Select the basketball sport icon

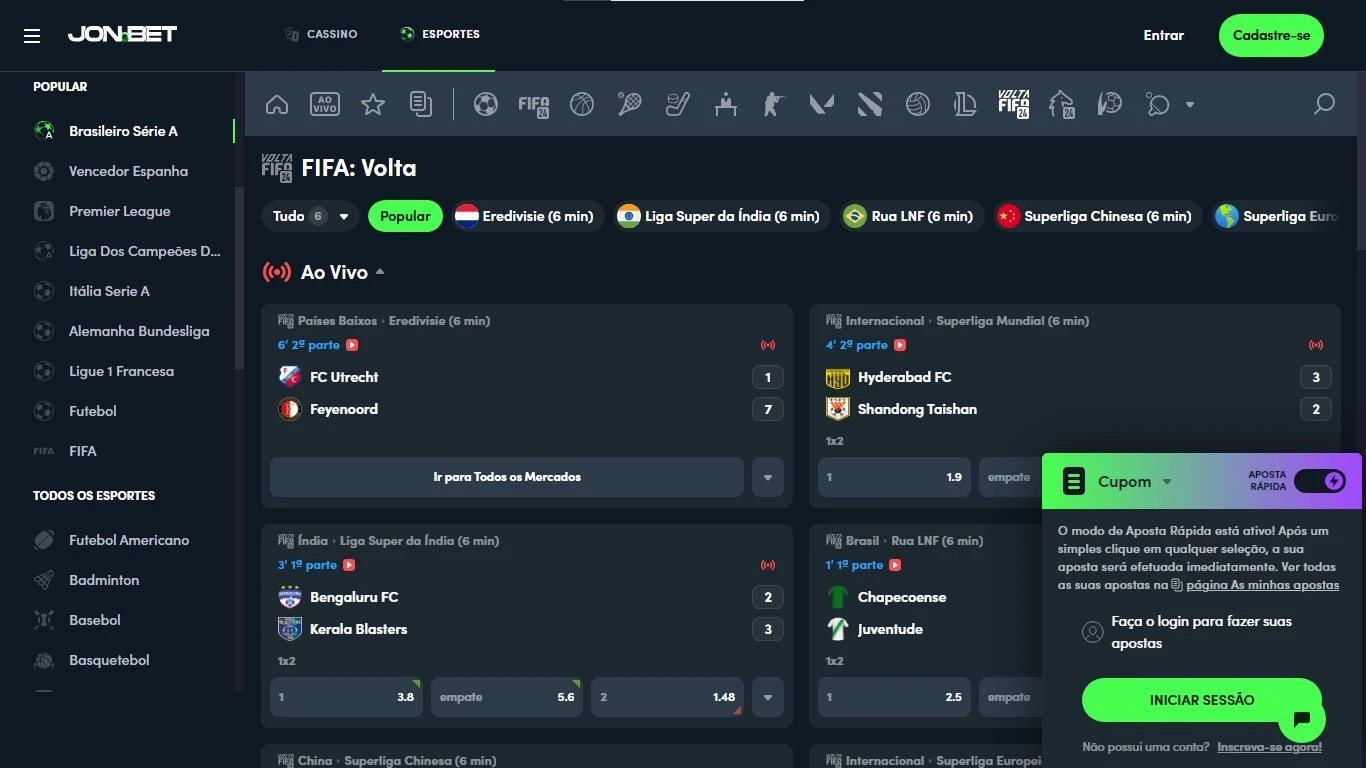[x=582, y=104]
